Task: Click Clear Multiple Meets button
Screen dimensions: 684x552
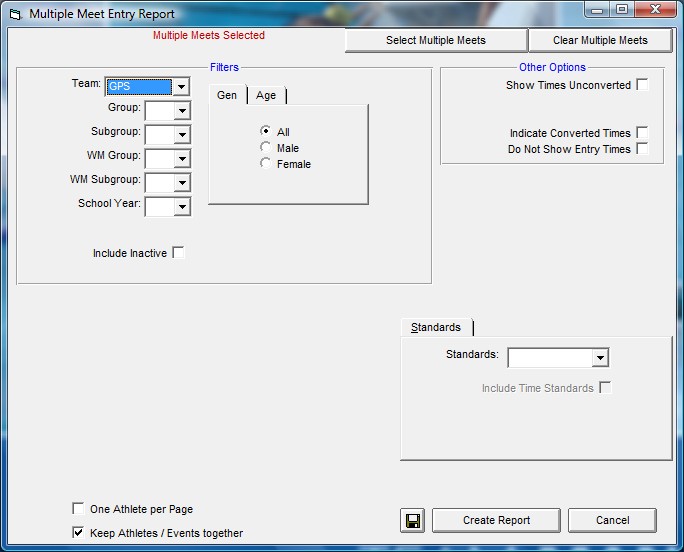Action: tap(600, 40)
